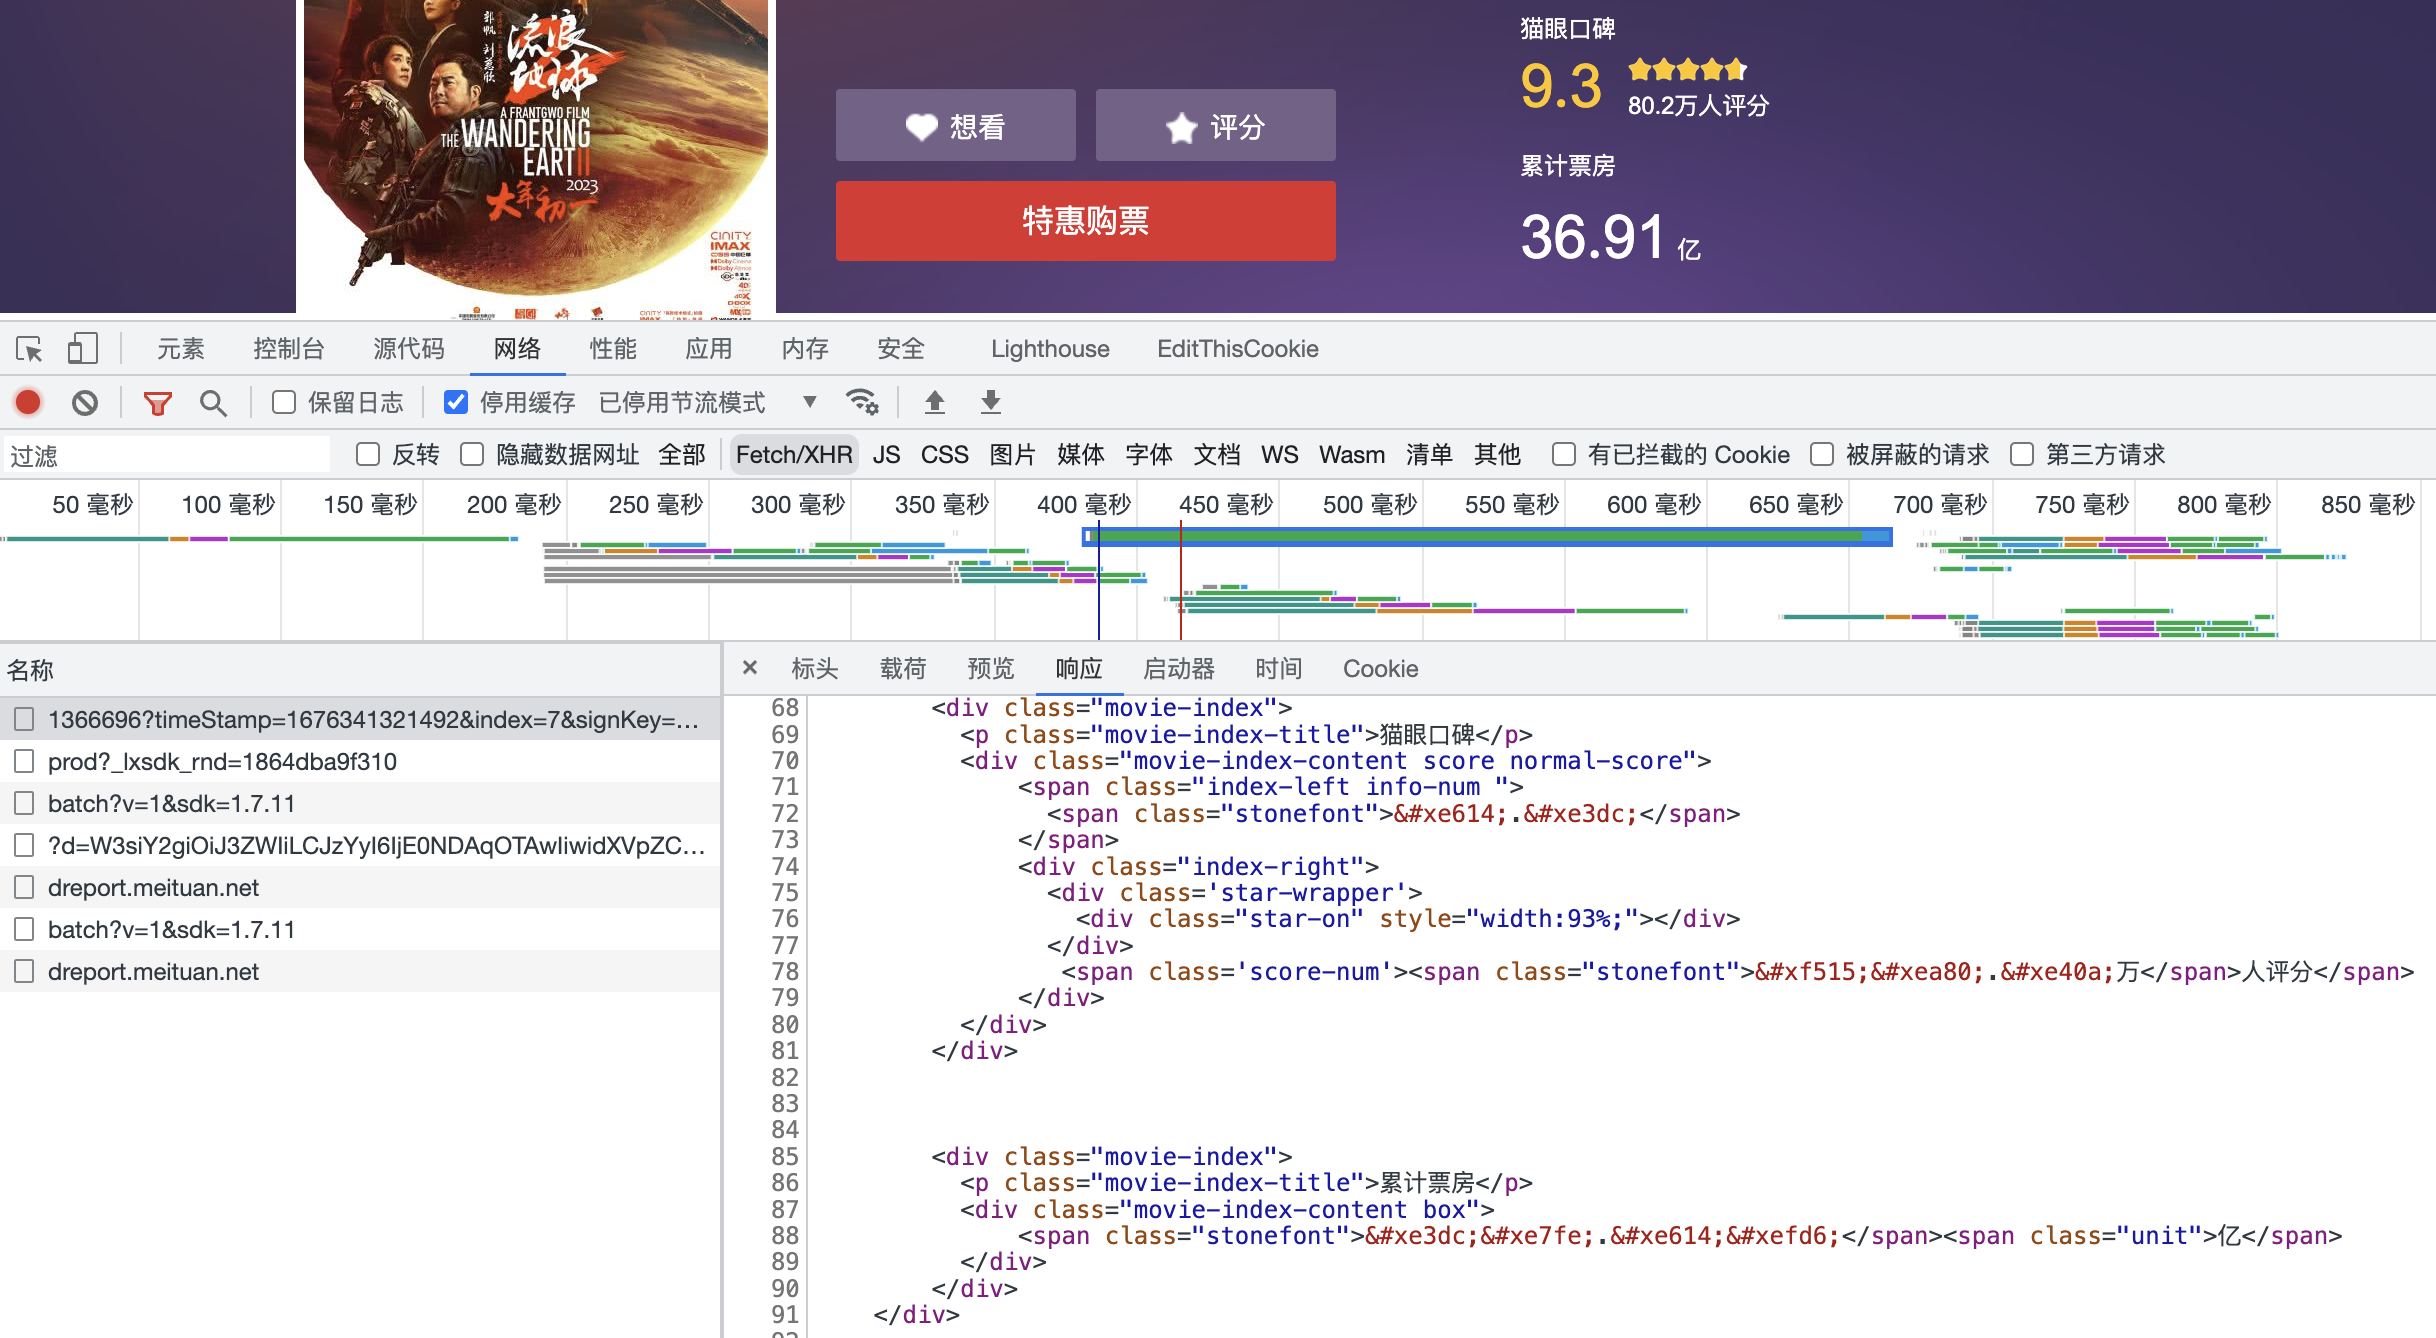Screen dimensions: 2436x1338
Task: Open the 标头 tab in request details
Action: [814, 668]
